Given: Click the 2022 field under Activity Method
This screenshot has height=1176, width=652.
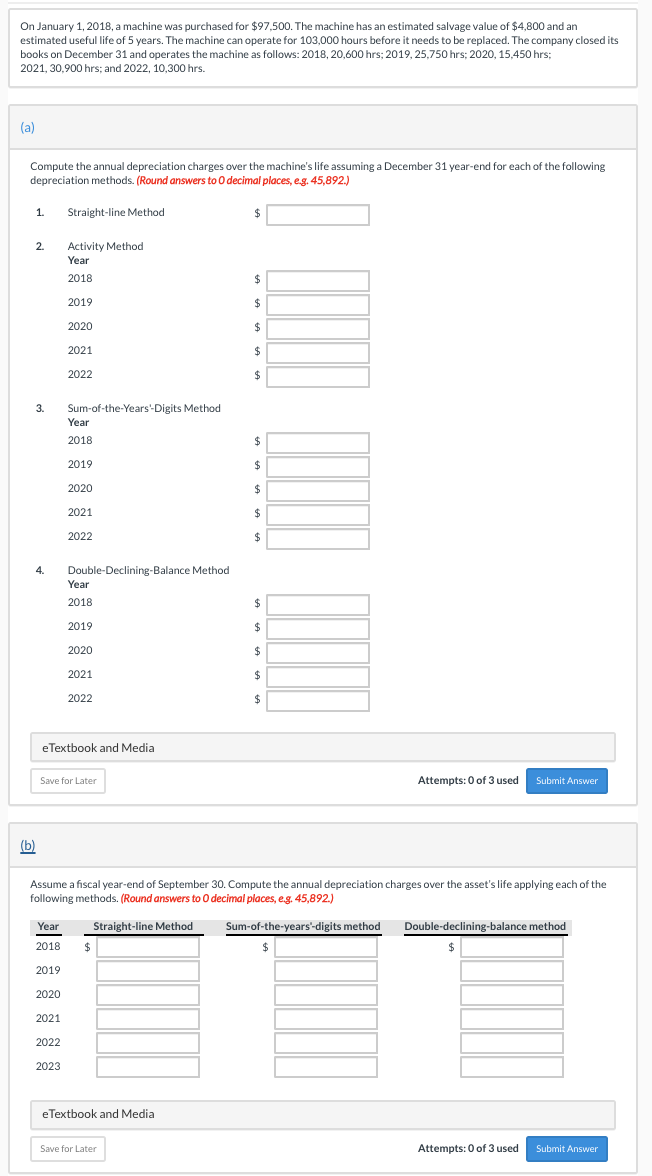Looking at the screenshot, I should pyautogui.click(x=317, y=374).
